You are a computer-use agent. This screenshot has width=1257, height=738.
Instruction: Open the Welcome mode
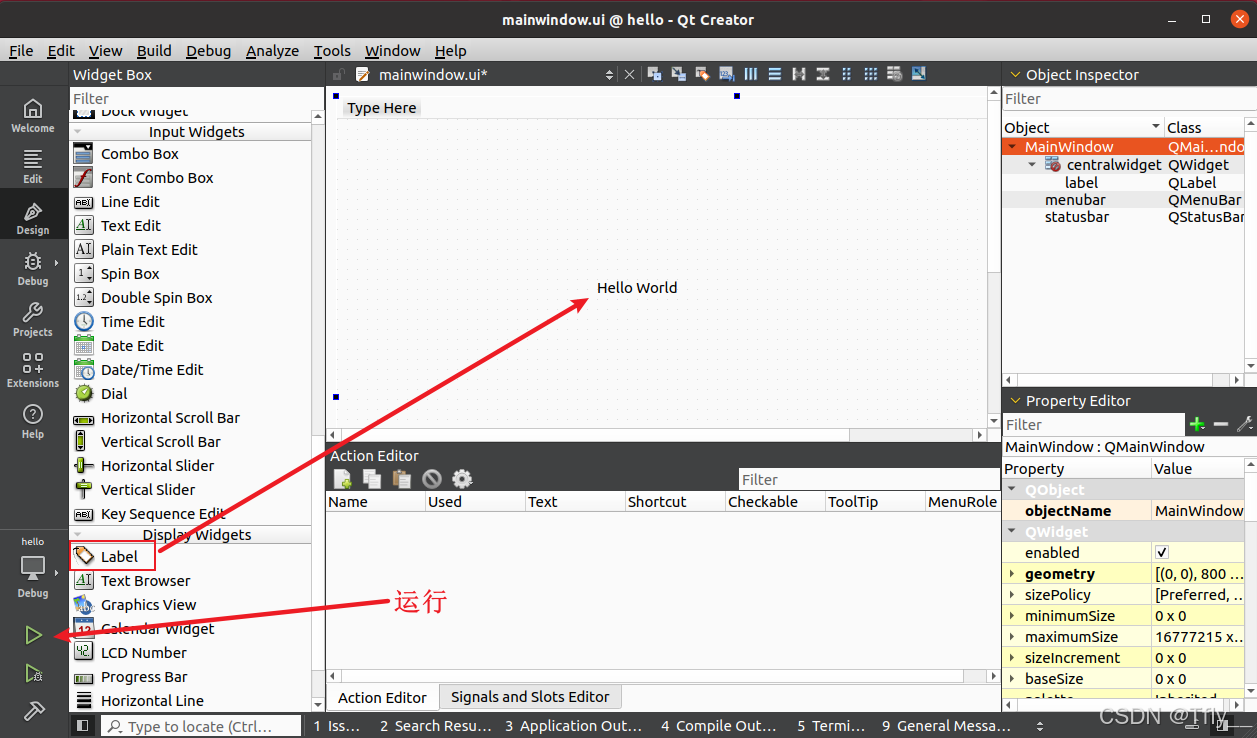33,116
